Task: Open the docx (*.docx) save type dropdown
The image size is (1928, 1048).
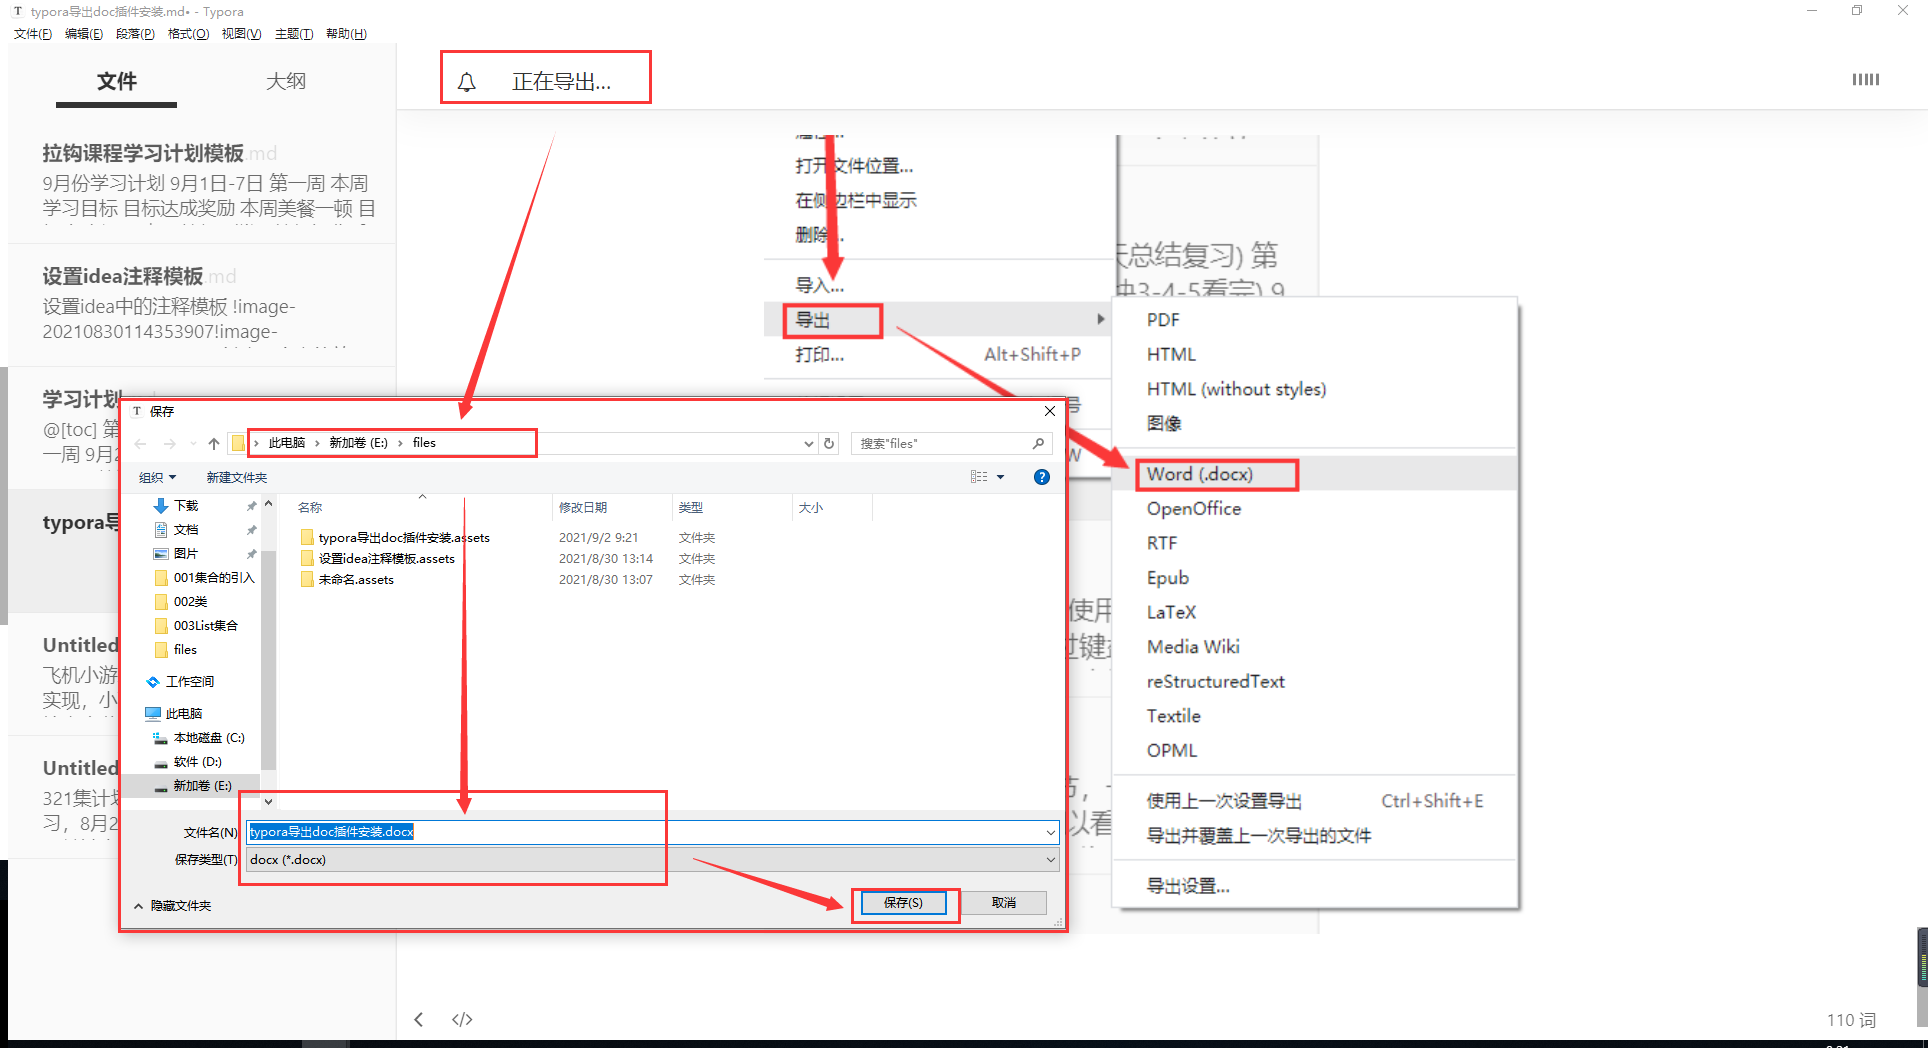Action: (x=1048, y=859)
